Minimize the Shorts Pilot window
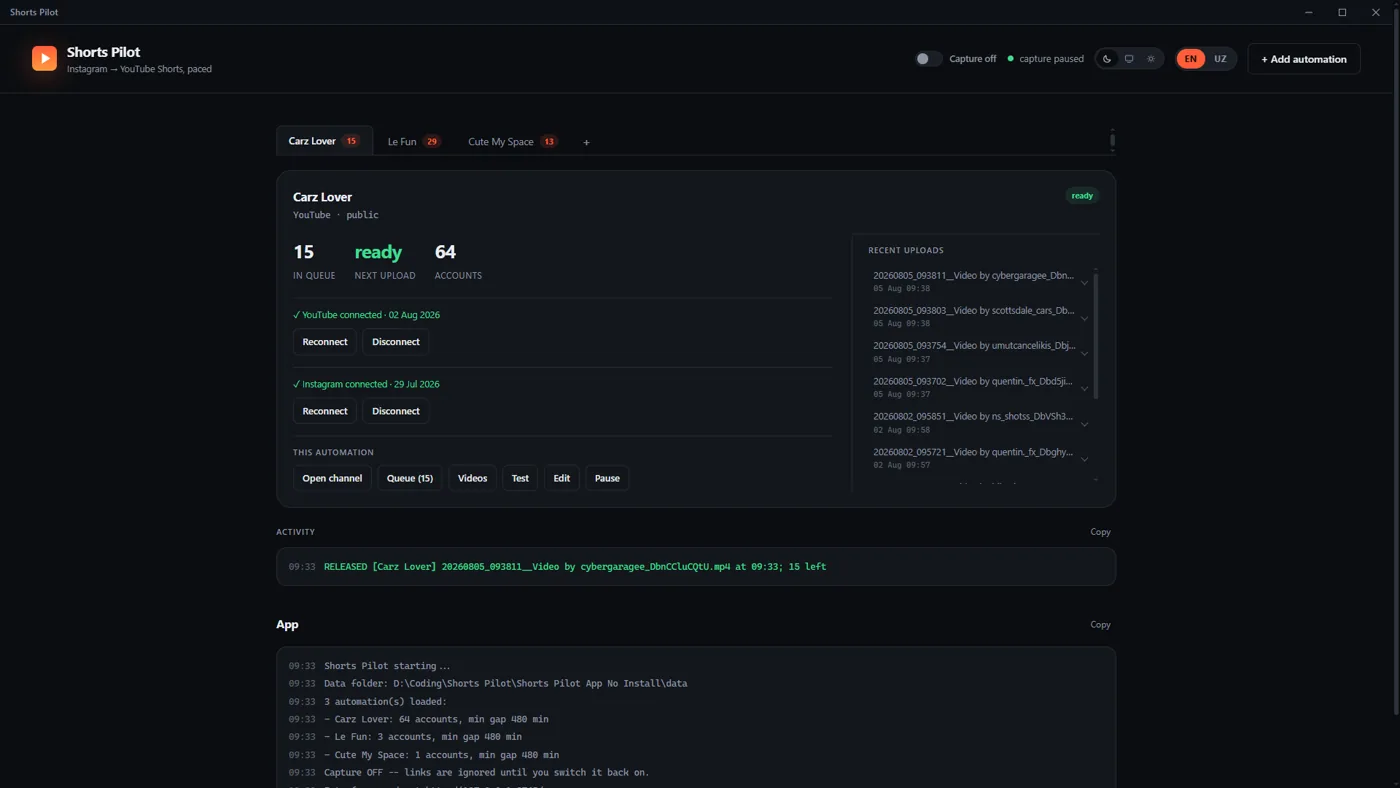Screen dimensions: 1400x788 pyautogui.click(x=1309, y=12)
